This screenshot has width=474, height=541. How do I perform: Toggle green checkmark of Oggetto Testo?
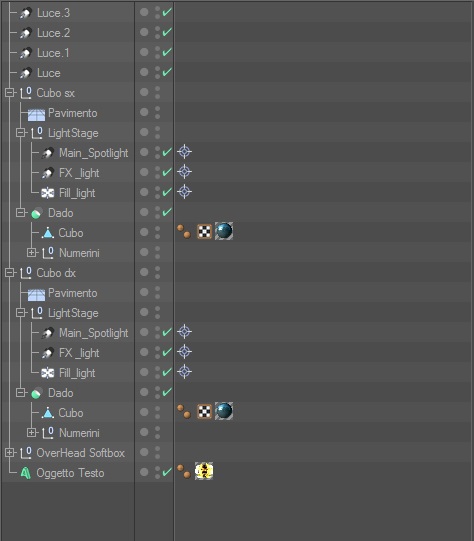[x=167, y=472]
